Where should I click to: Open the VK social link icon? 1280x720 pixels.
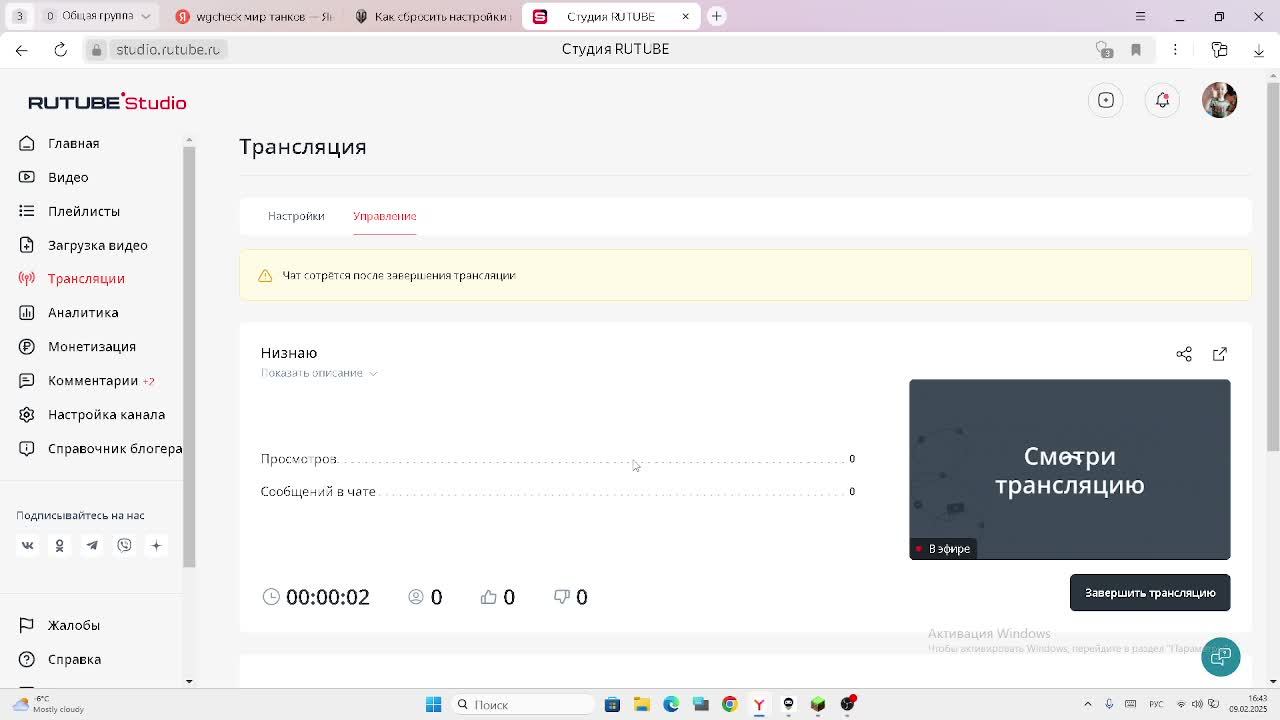coord(27,545)
